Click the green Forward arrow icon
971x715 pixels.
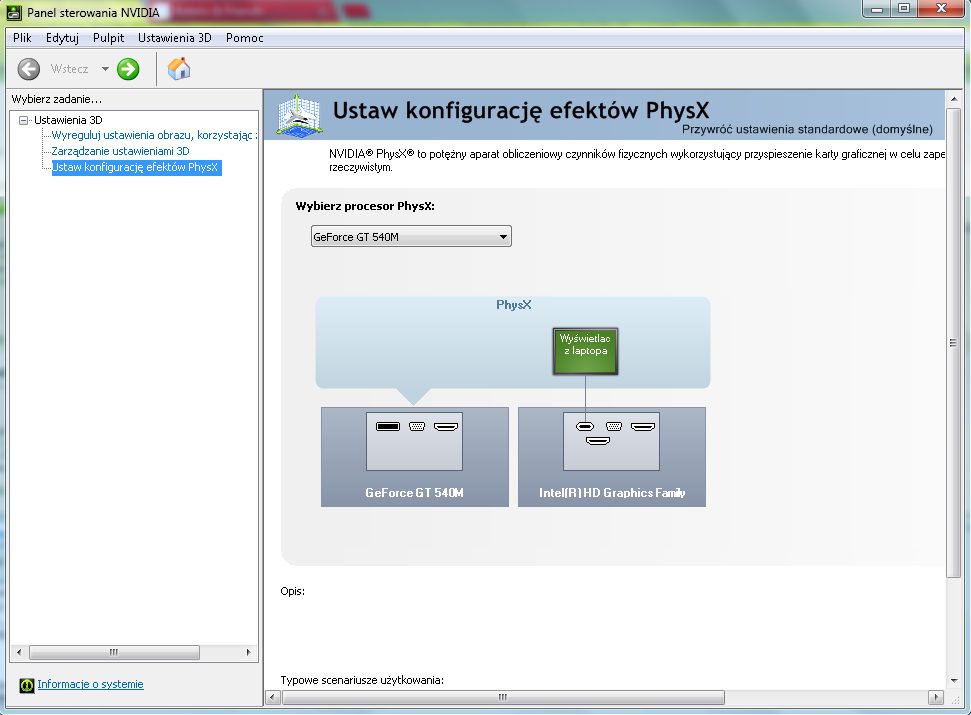pos(128,69)
